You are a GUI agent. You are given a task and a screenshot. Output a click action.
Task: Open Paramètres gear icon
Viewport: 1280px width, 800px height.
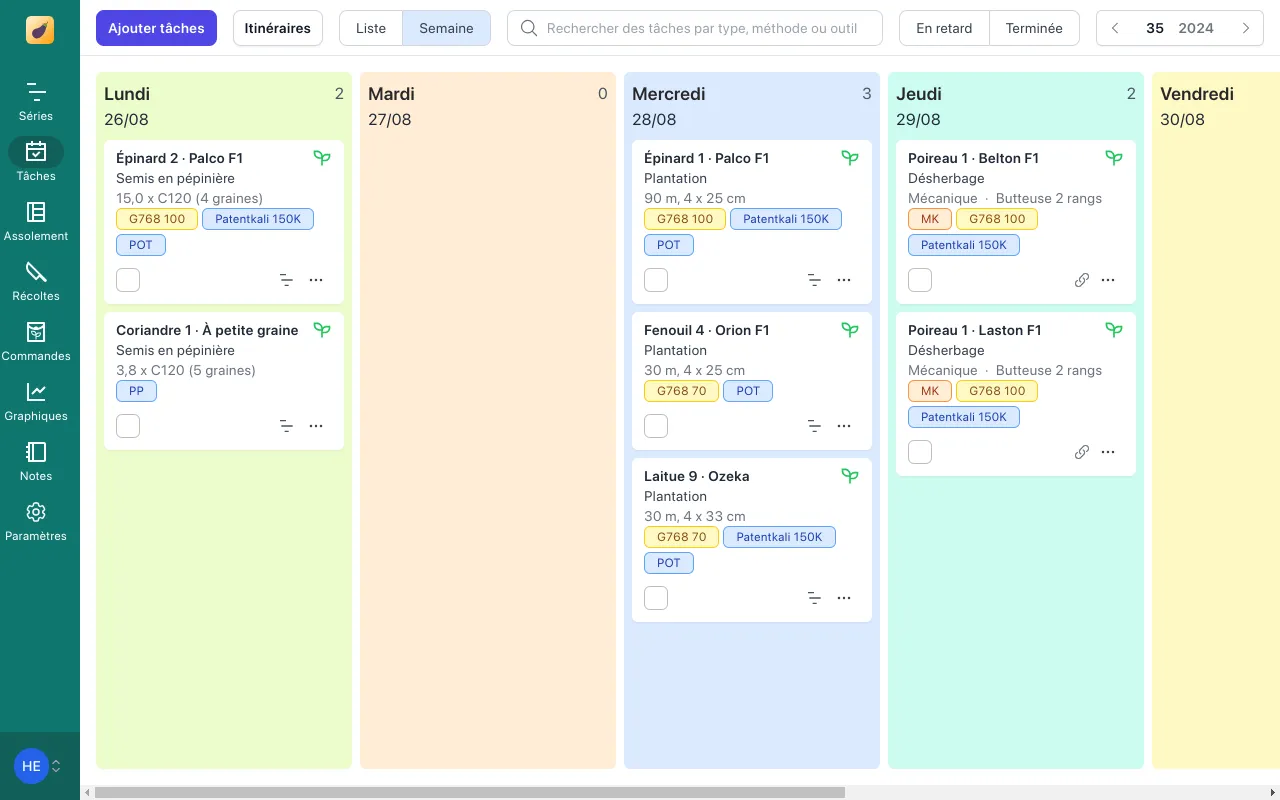tap(36, 521)
